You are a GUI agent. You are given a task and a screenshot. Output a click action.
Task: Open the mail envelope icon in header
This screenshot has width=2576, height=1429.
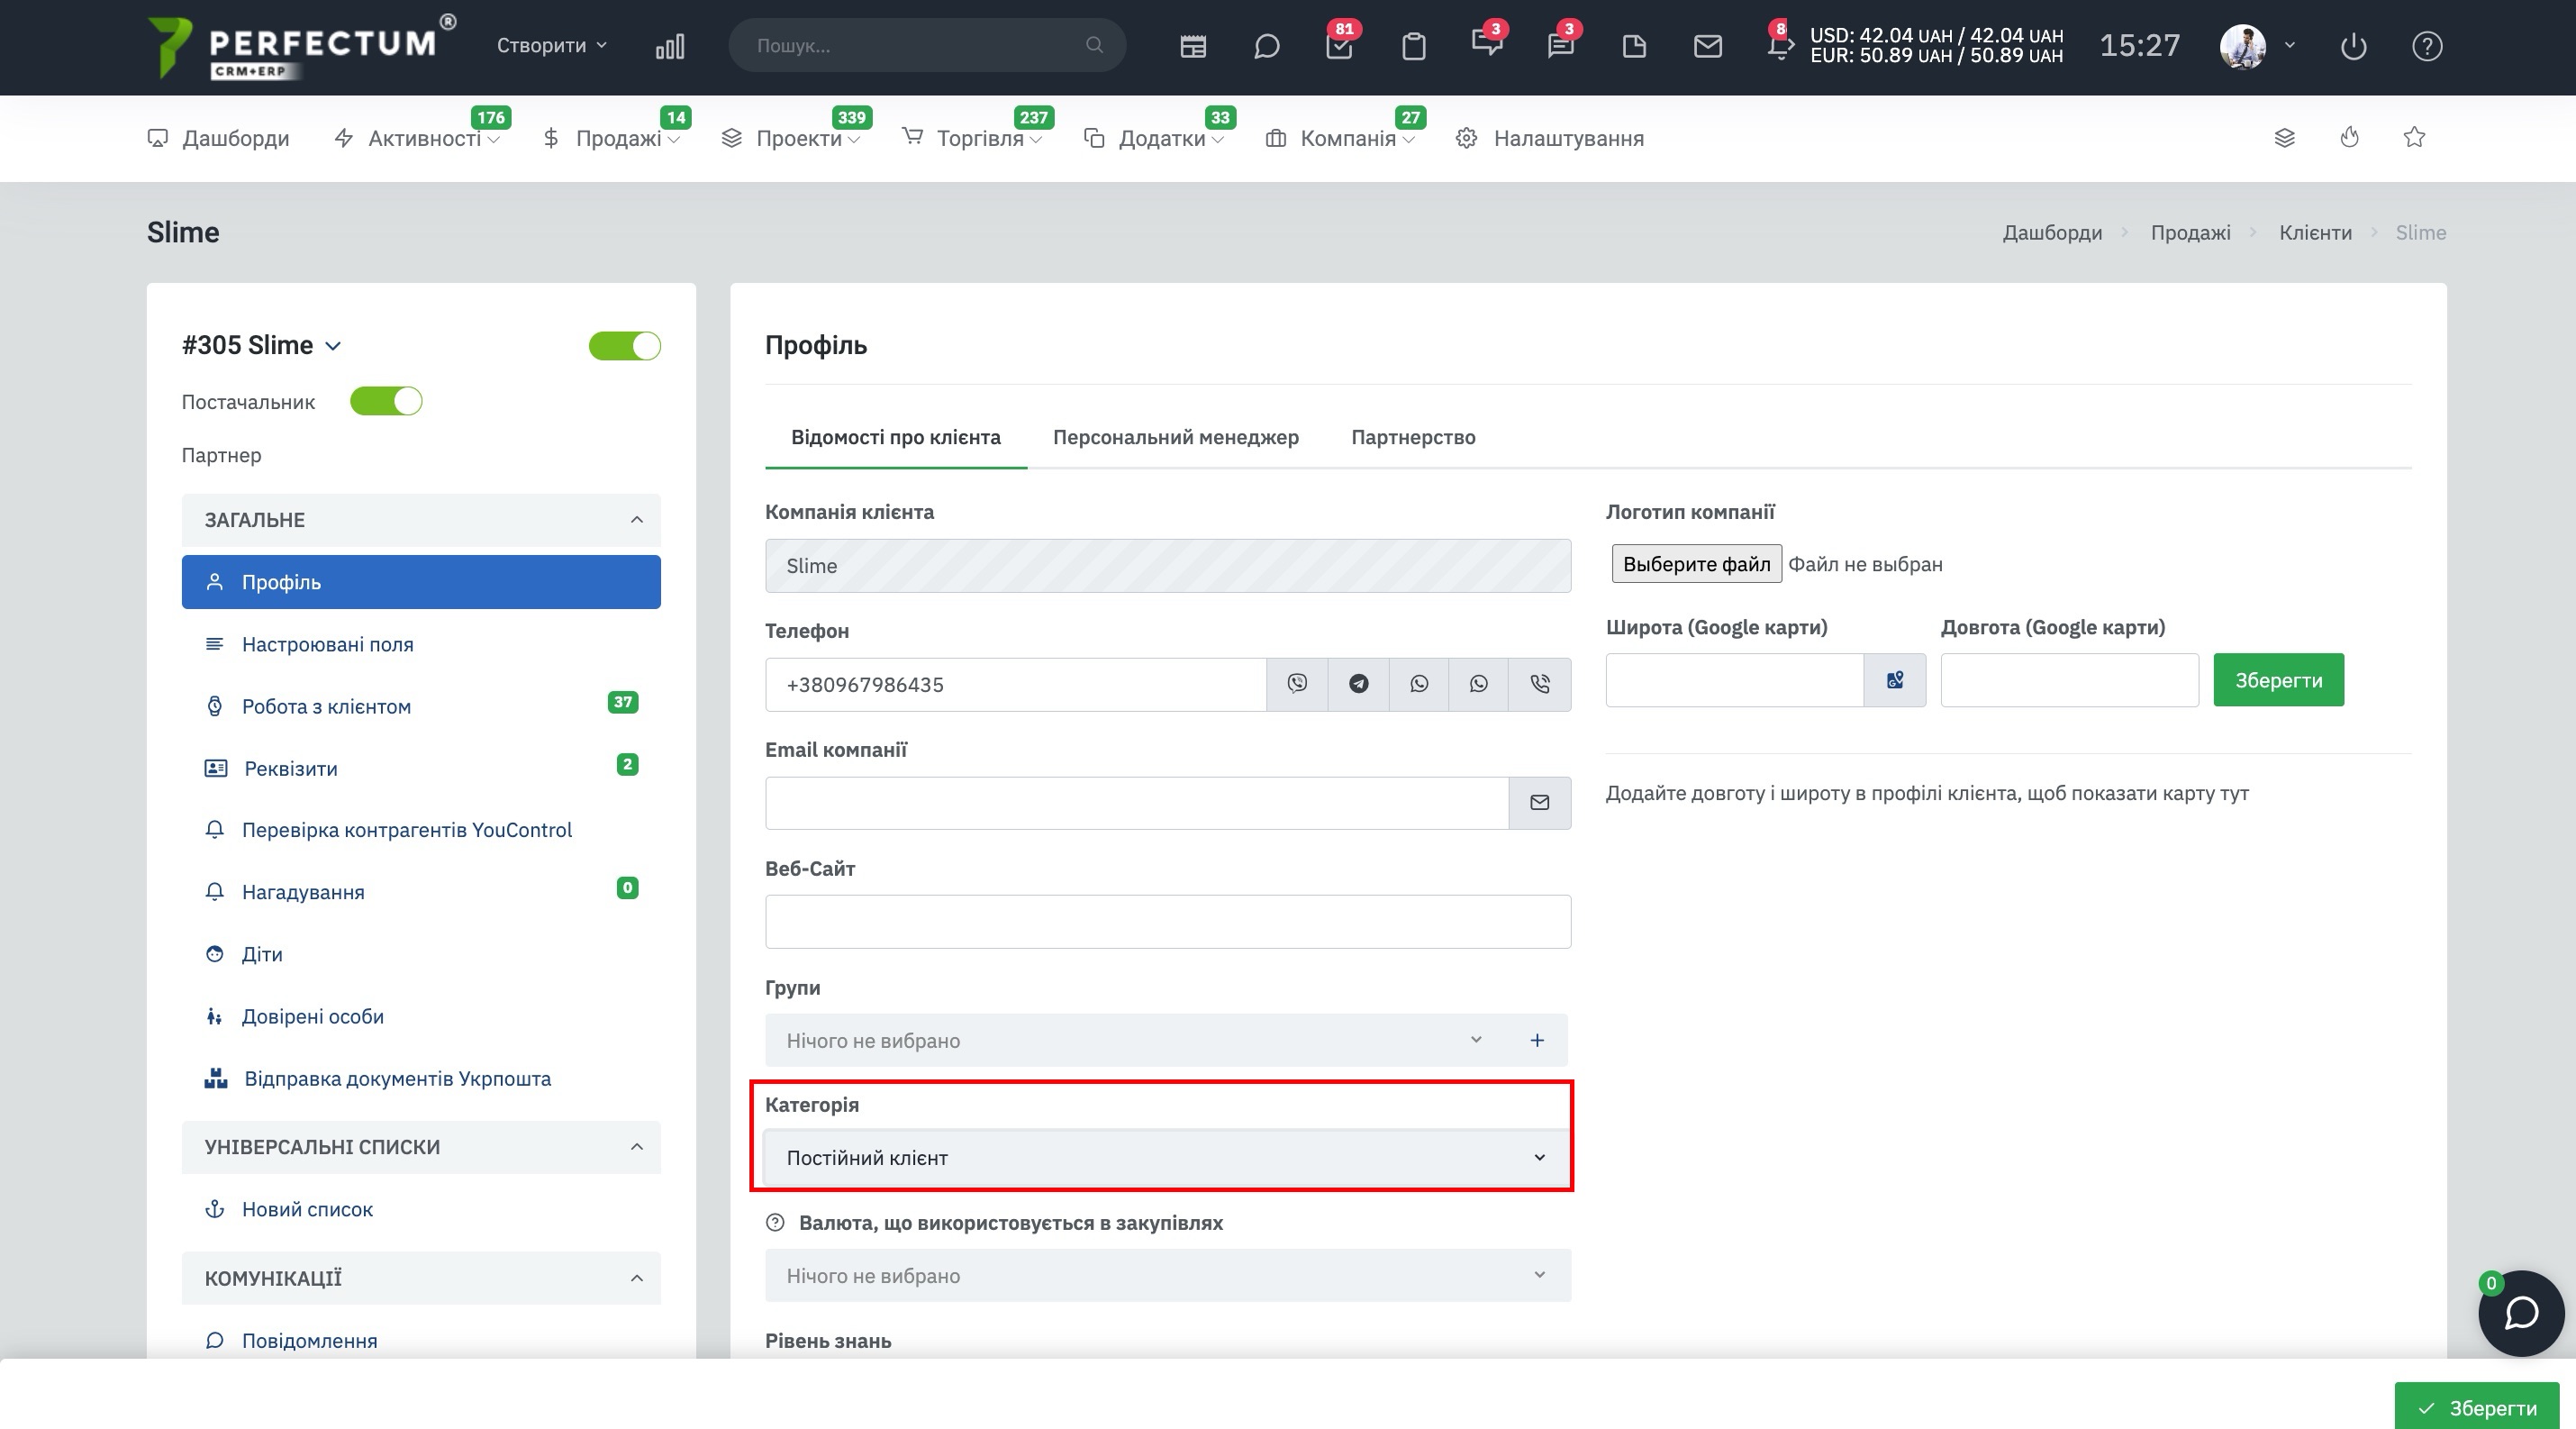pyautogui.click(x=1708, y=46)
